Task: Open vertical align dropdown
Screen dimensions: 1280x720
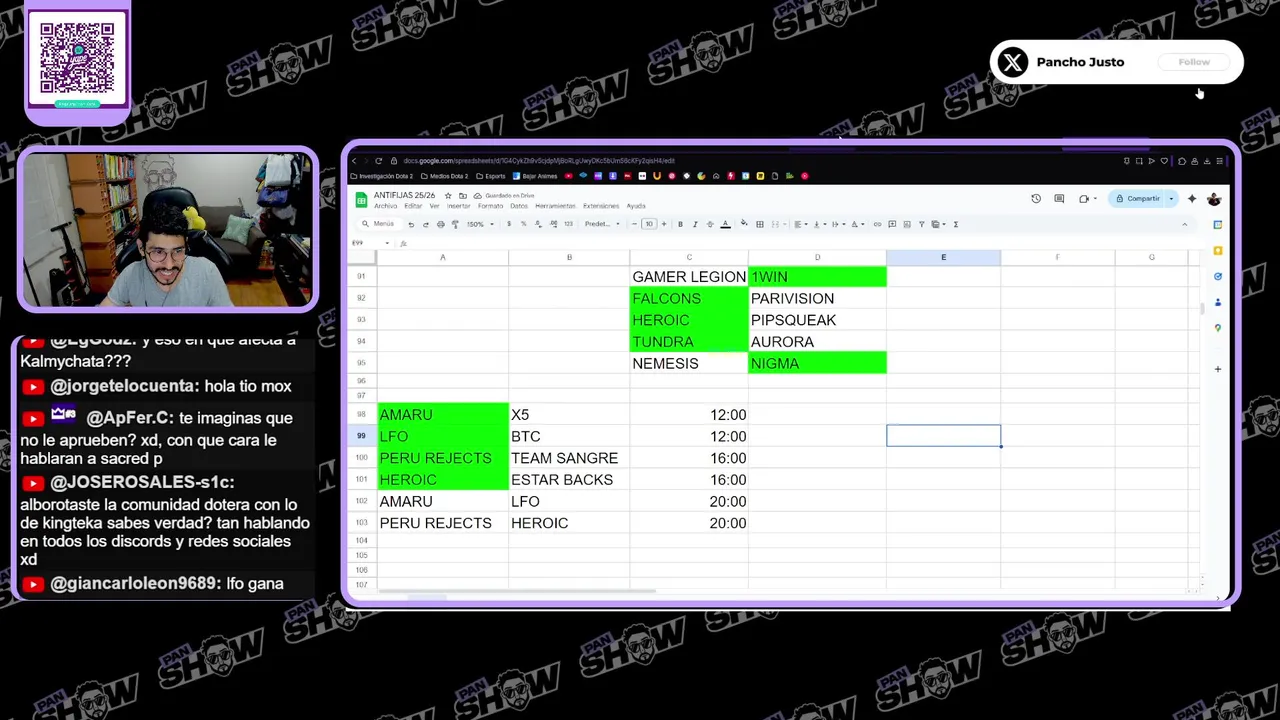Action: point(819,224)
